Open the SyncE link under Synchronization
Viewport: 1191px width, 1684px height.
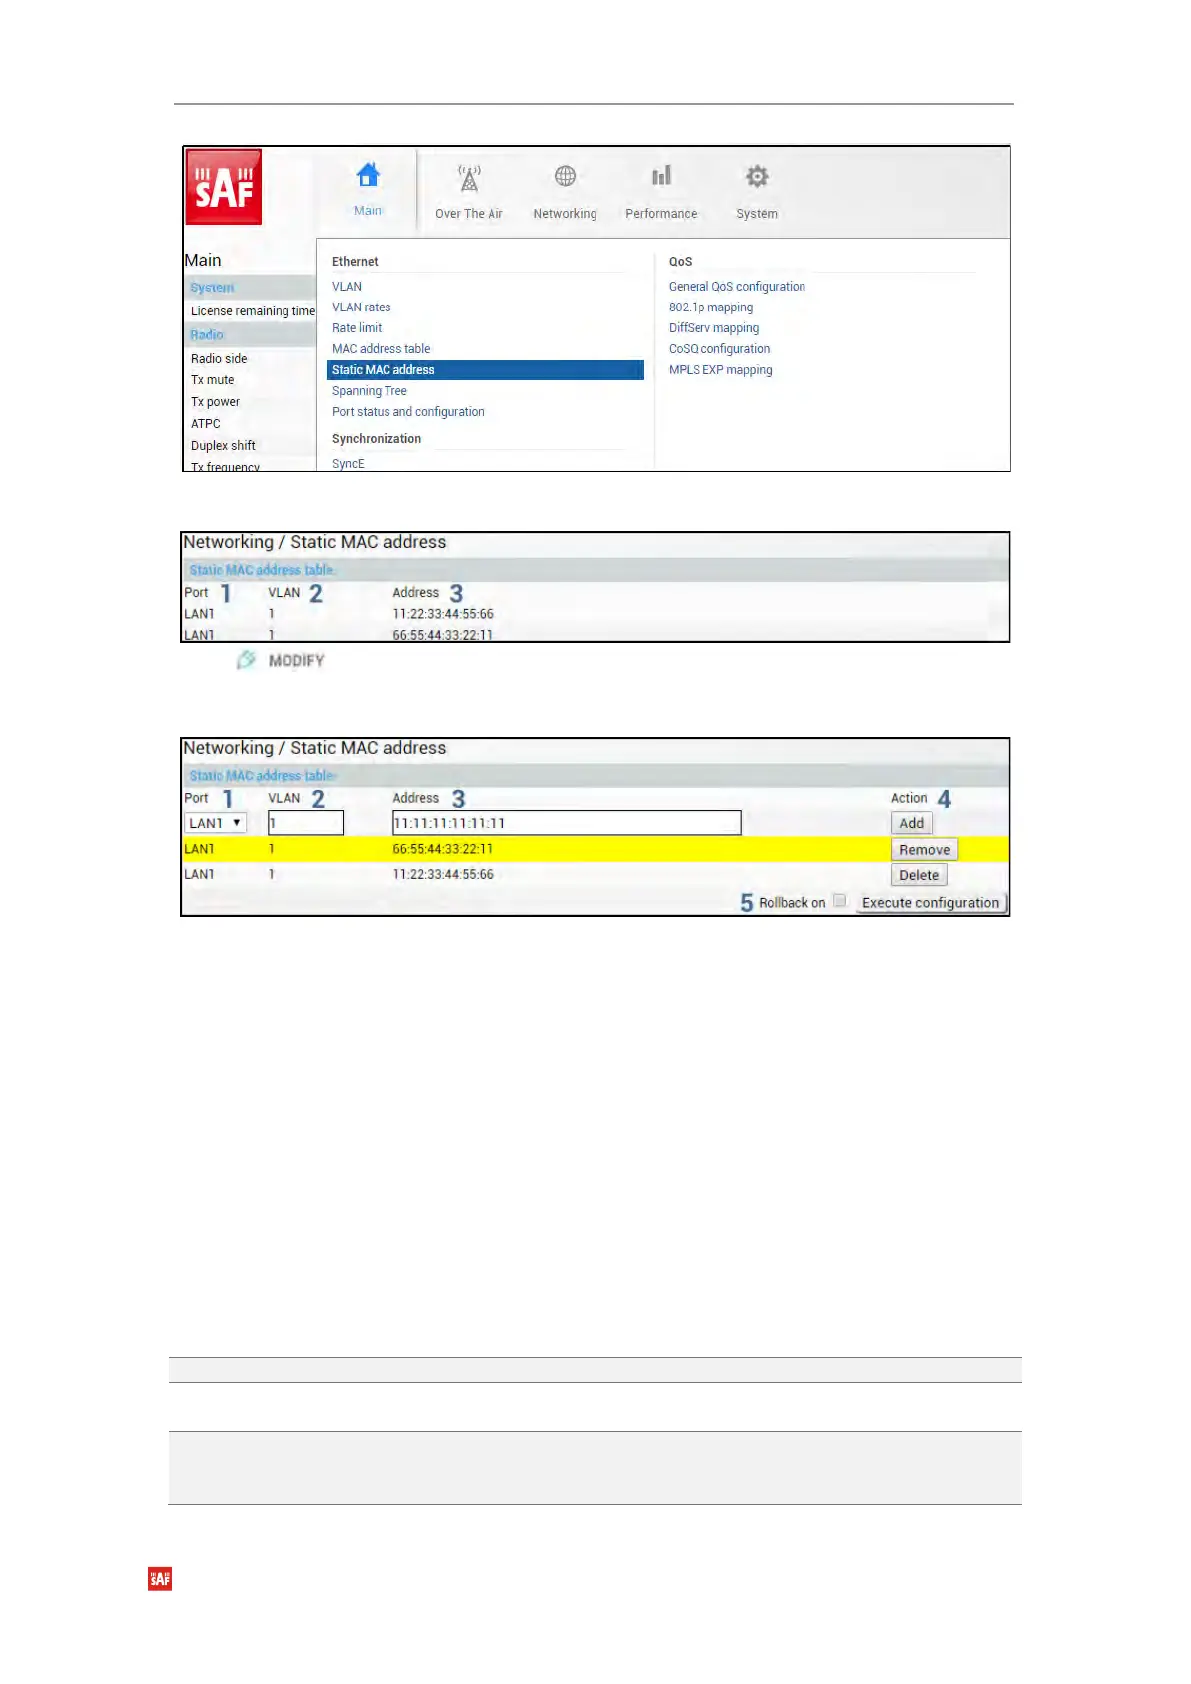pyautogui.click(x=348, y=464)
